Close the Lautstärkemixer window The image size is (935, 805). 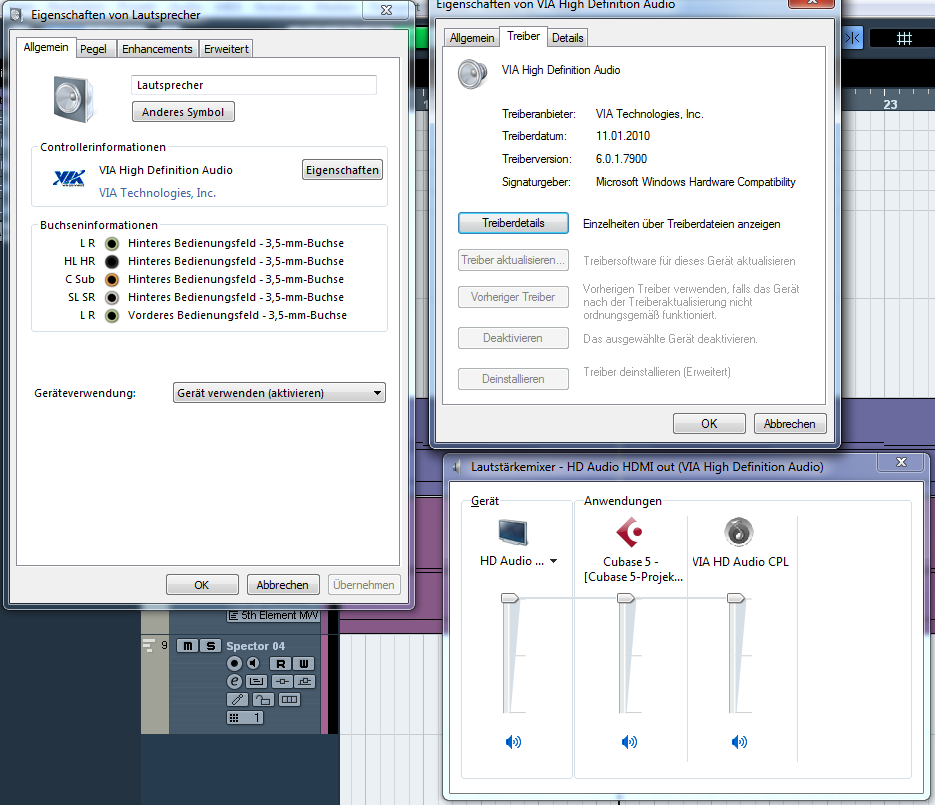[x=901, y=462]
